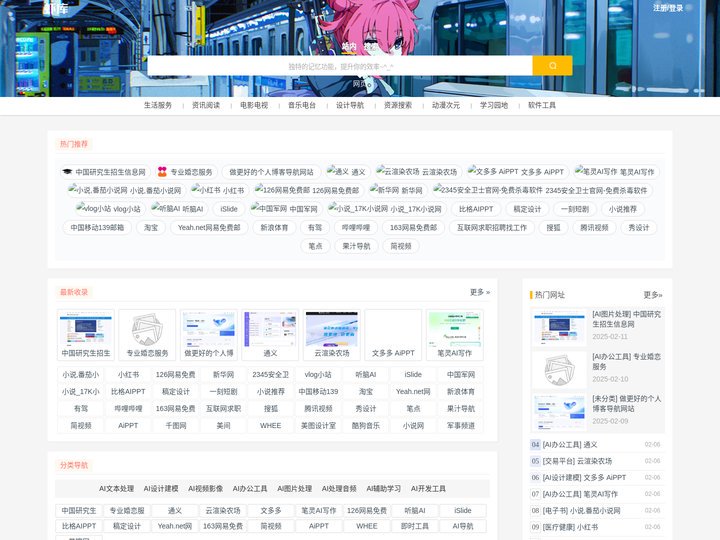720x540 pixels.
Task: Open 中国研究生招生信息网 graduation cap link
Action: click(x=104, y=172)
